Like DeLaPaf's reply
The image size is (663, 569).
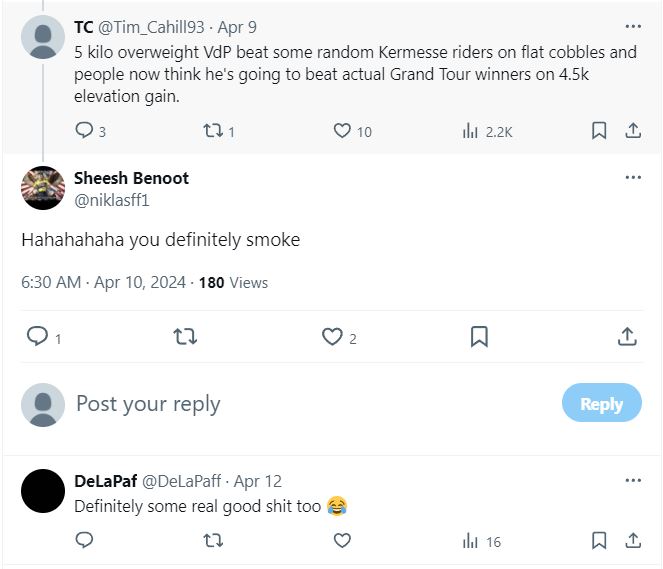click(342, 541)
